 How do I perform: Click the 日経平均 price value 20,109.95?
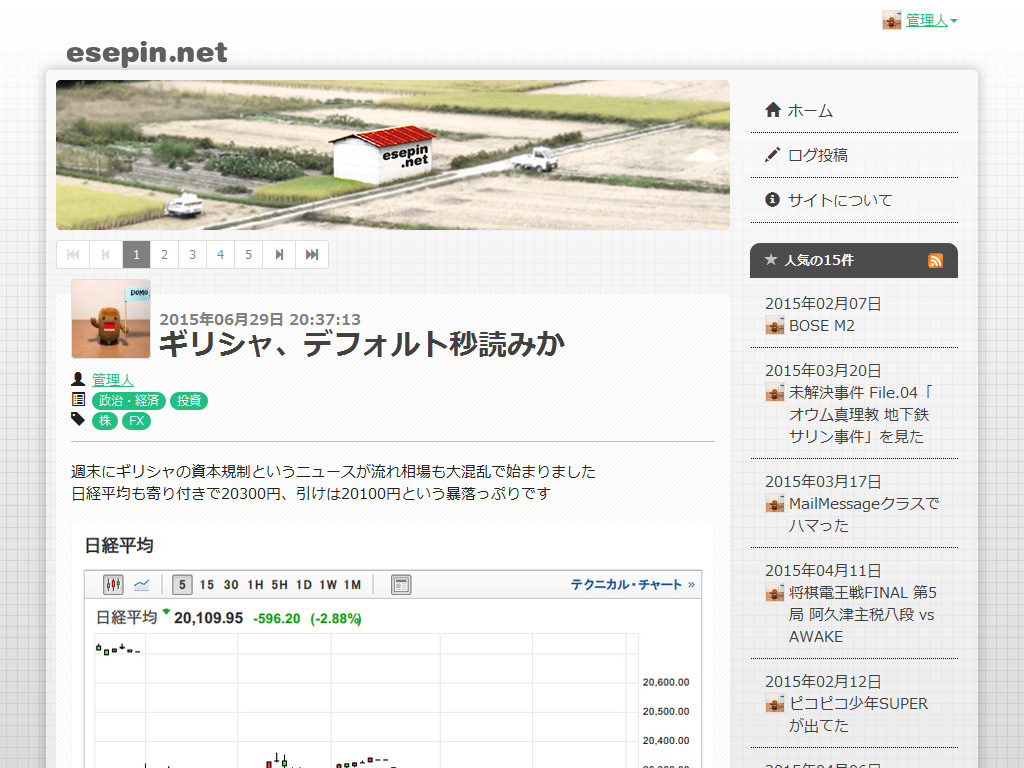(208, 618)
